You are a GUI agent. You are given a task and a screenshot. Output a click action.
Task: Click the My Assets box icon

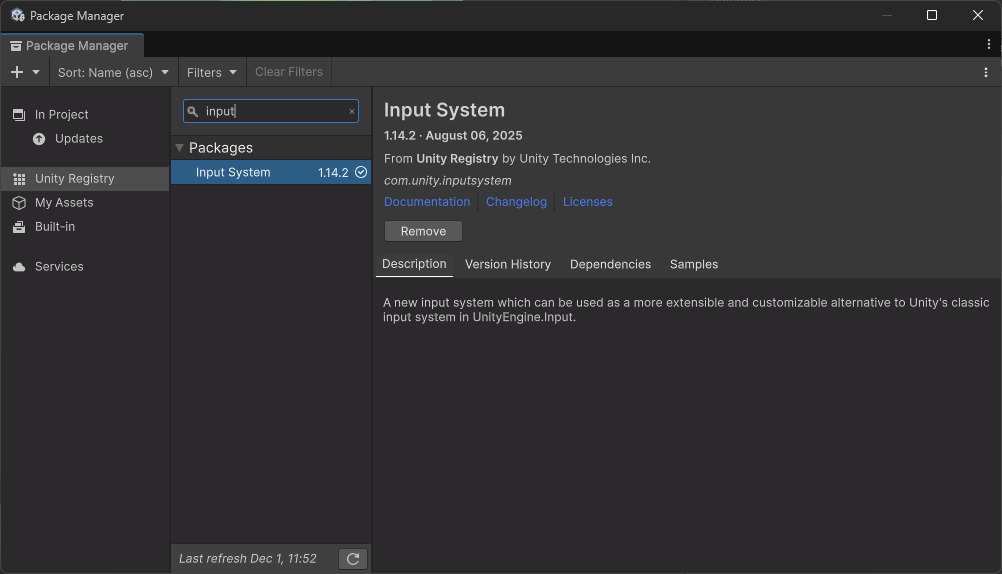[19, 203]
